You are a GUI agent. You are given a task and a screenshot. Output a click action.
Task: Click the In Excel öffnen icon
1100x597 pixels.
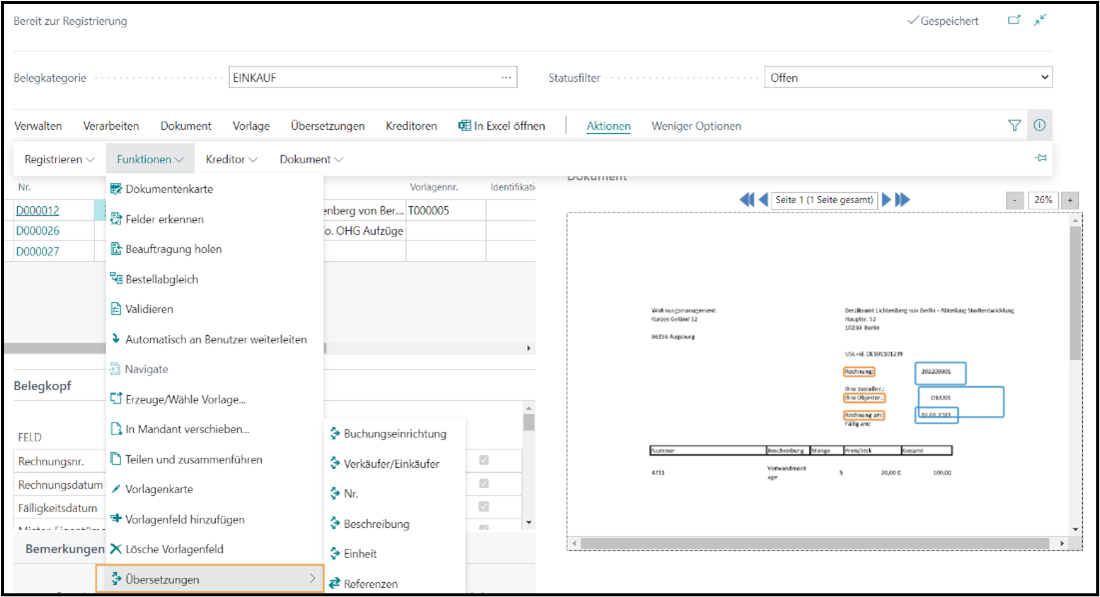[x=464, y=126]
